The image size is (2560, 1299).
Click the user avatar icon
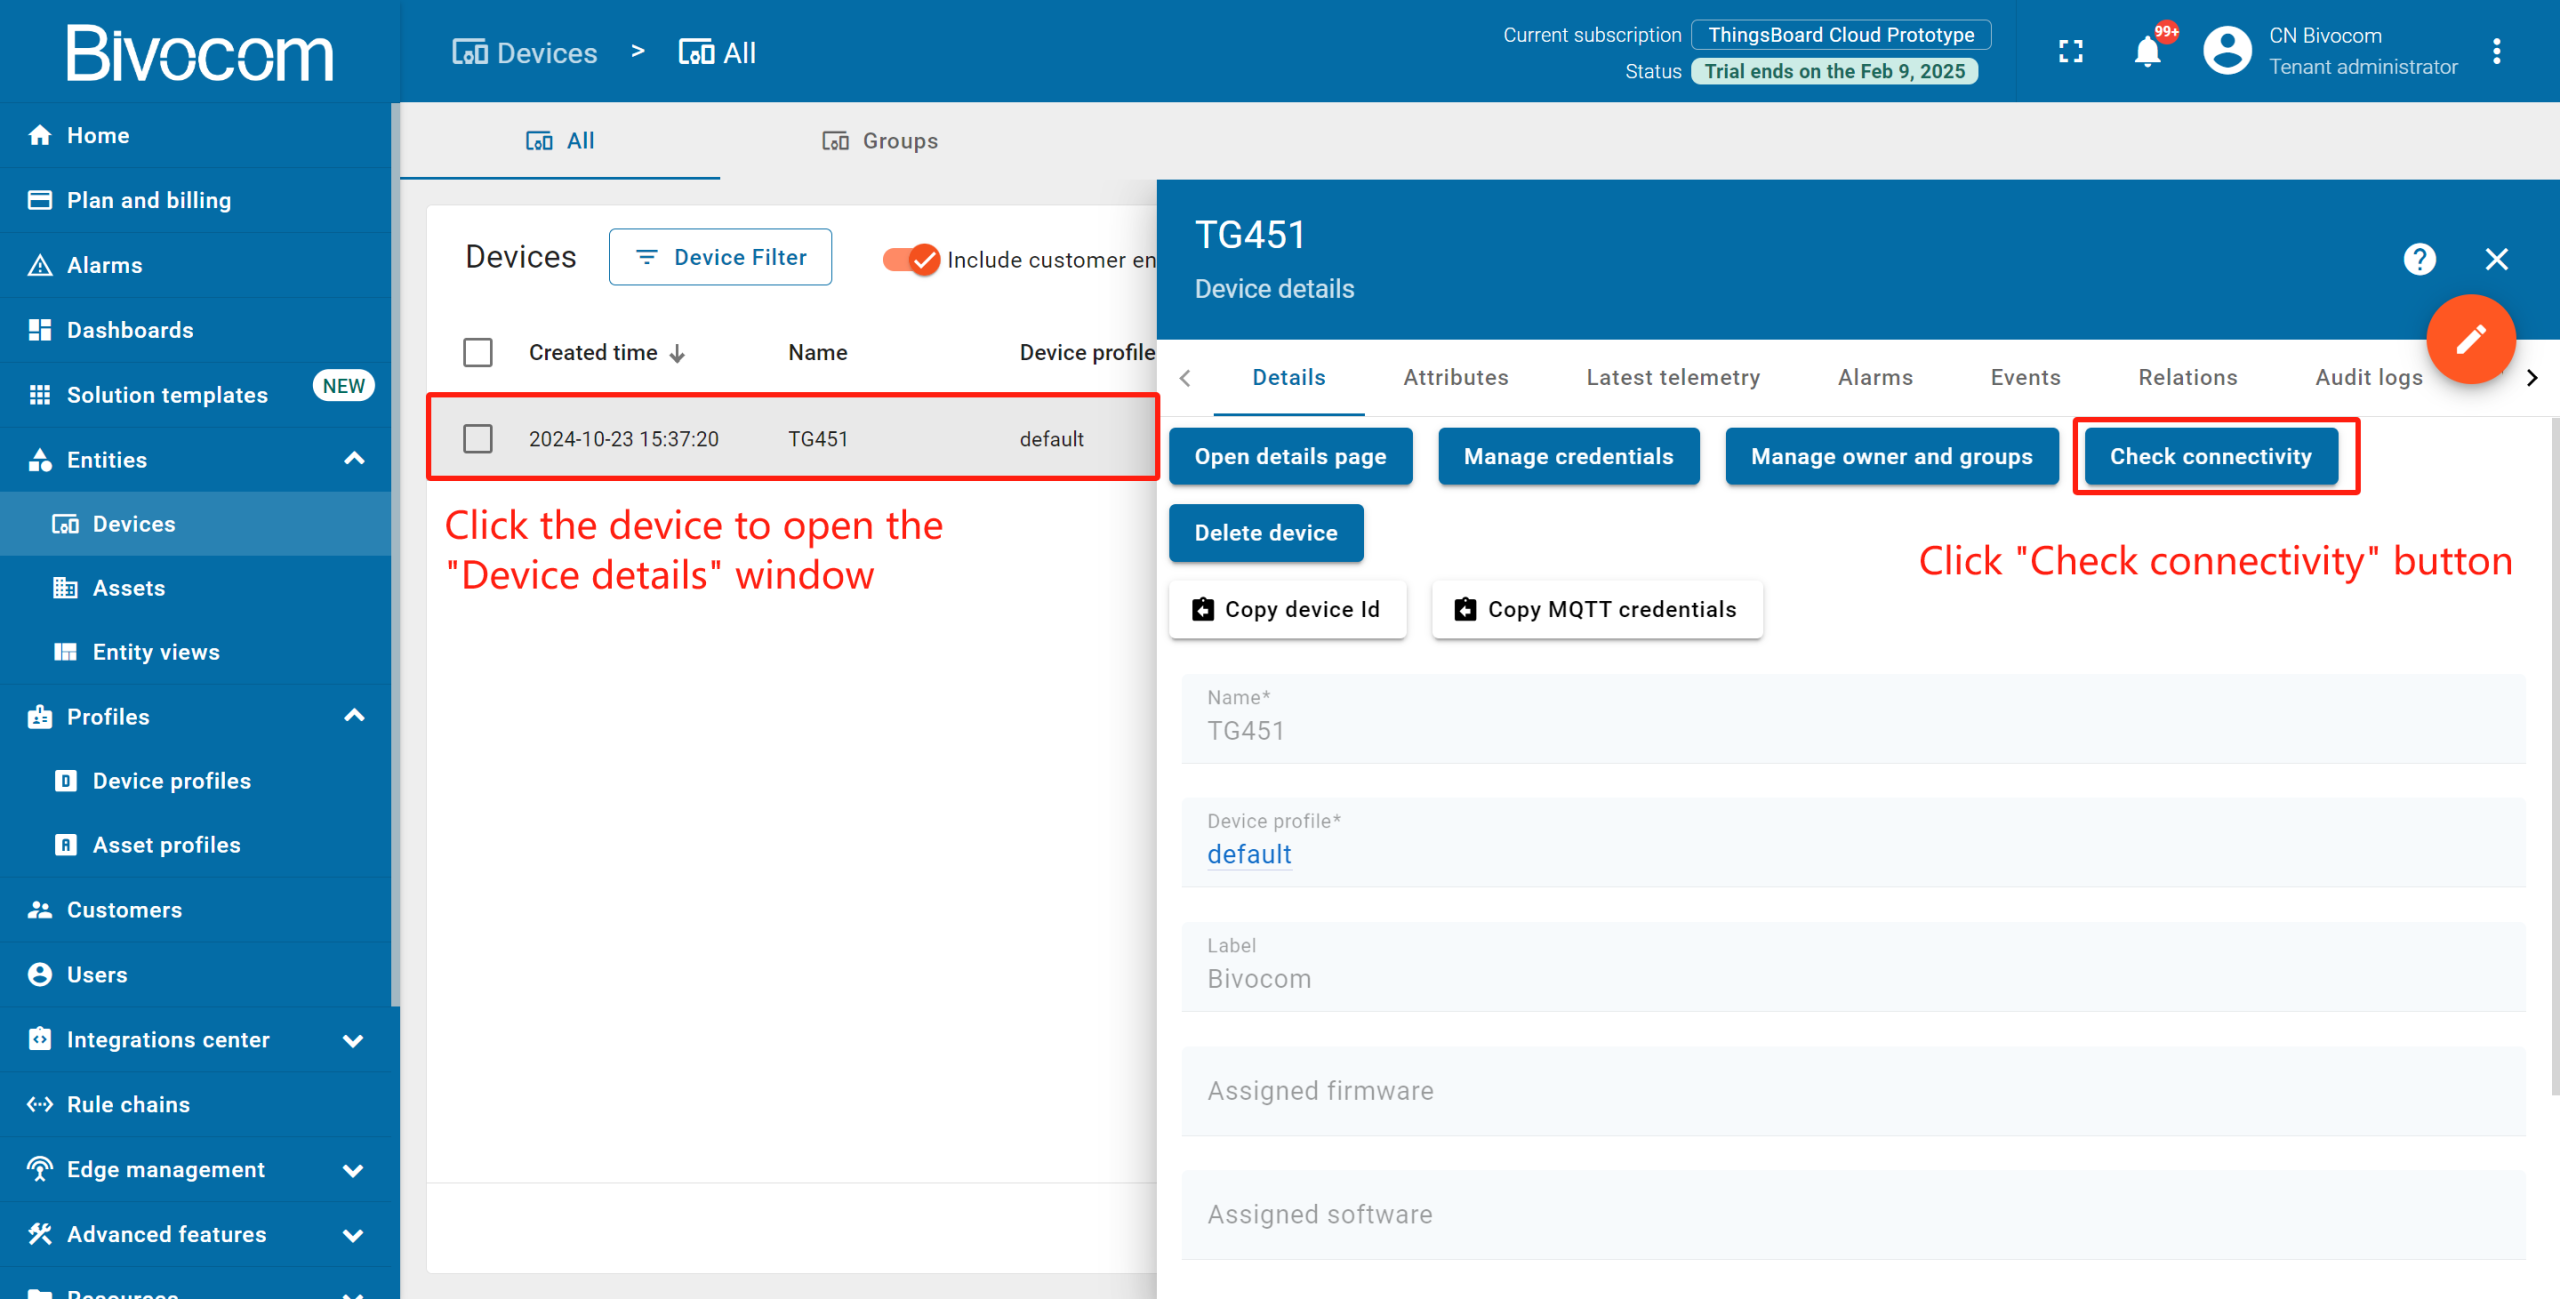pos(2227,52)
